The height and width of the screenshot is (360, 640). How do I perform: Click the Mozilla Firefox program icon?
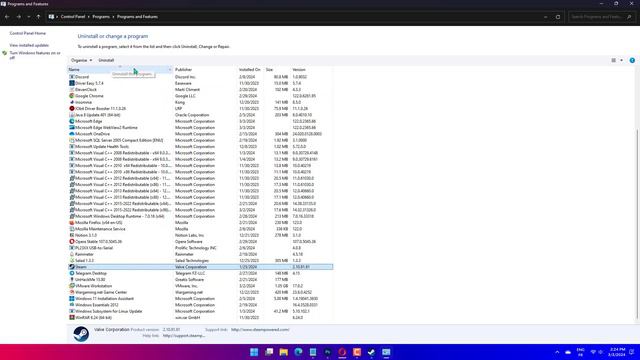click(x=72, y=222)
